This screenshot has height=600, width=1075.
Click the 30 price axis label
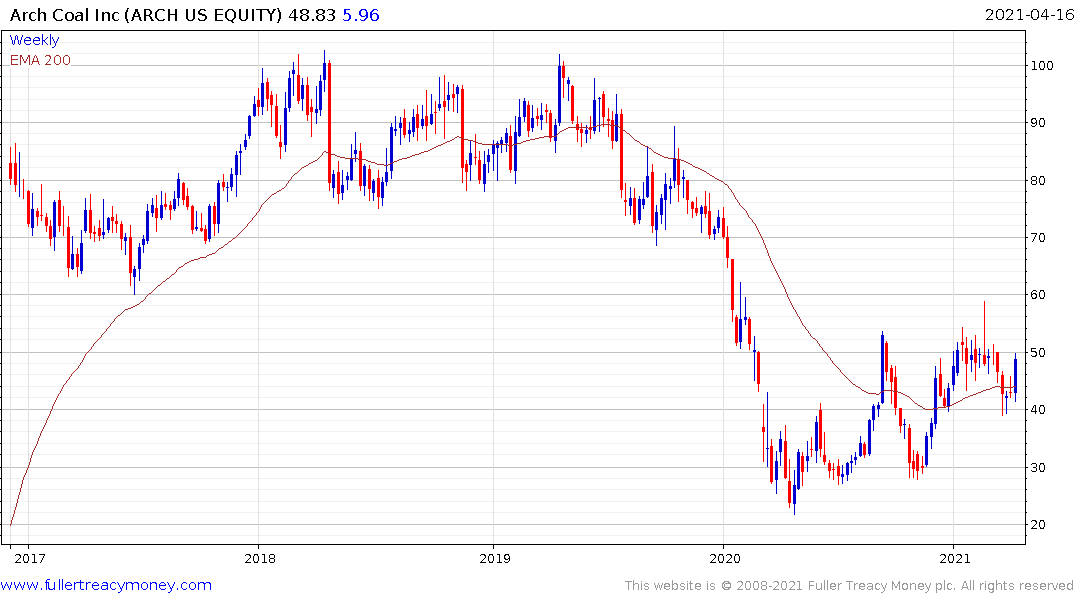click(x=1038, y=468)
